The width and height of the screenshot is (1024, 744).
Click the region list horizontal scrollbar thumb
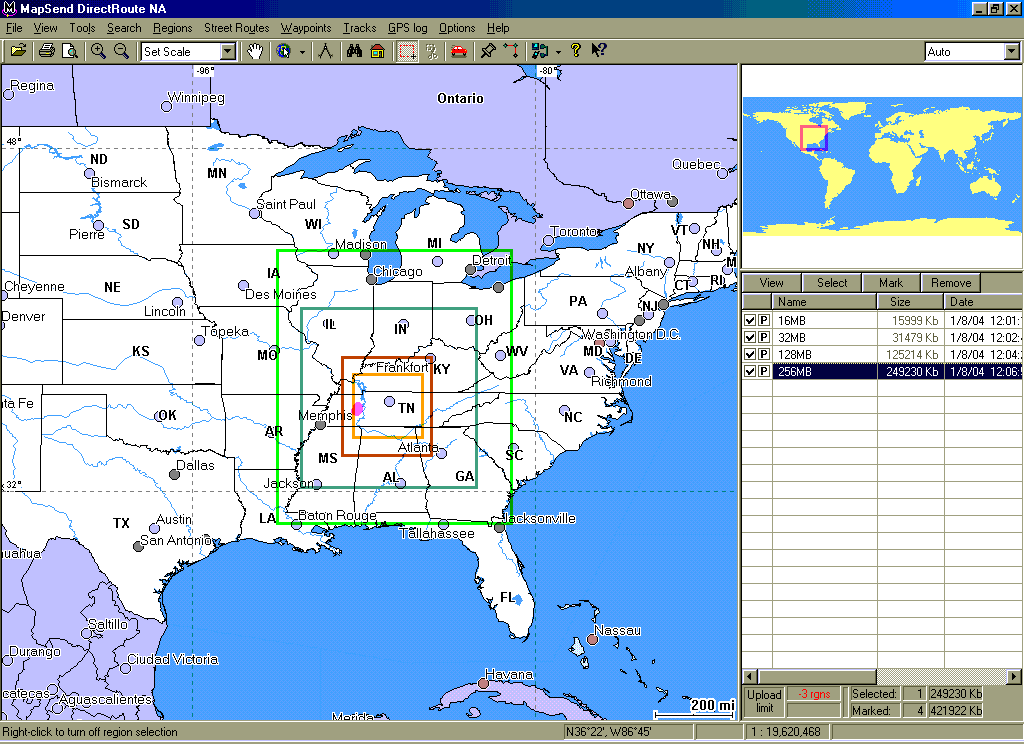click(816, 676)
